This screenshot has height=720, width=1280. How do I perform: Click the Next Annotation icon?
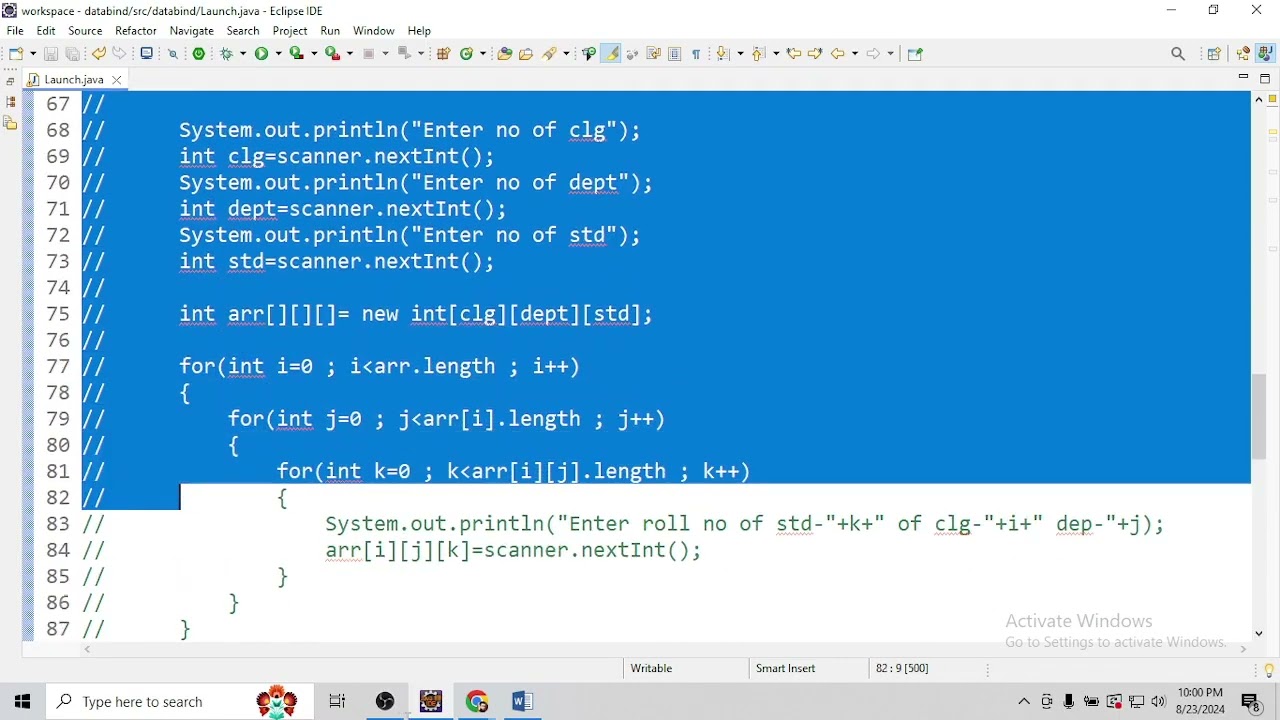tap(725, 54)
